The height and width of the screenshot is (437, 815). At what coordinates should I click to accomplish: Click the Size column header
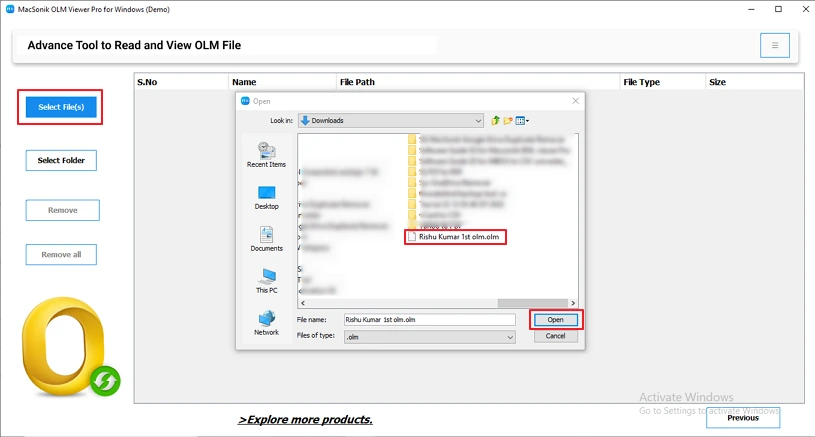(x=755, y=82)
